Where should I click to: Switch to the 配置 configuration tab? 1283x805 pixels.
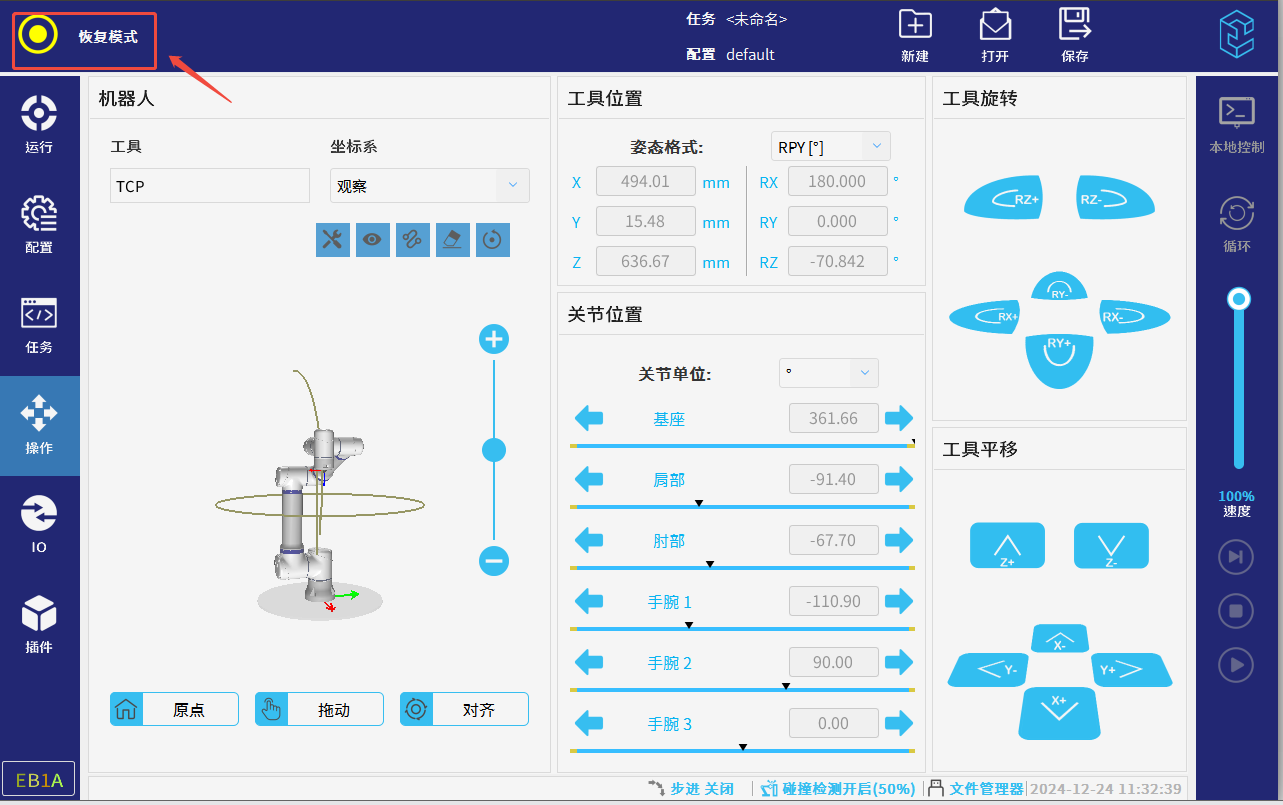click(x=39, y=225)
